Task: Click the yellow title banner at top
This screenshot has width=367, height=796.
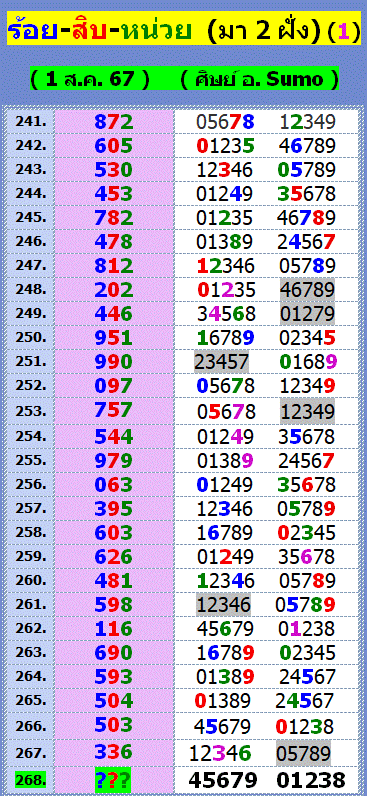Action: point(183,29)
